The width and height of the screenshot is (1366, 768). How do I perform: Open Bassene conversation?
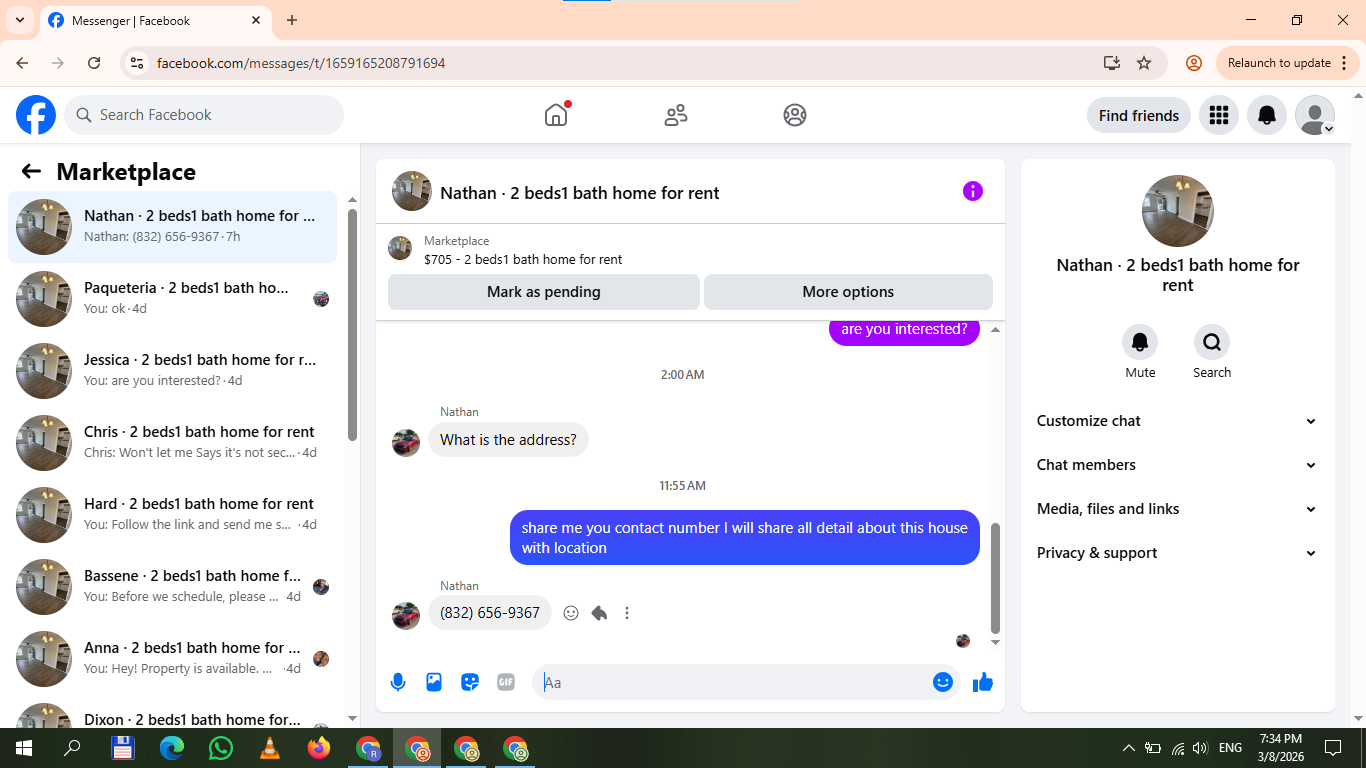tap(172, 587)
